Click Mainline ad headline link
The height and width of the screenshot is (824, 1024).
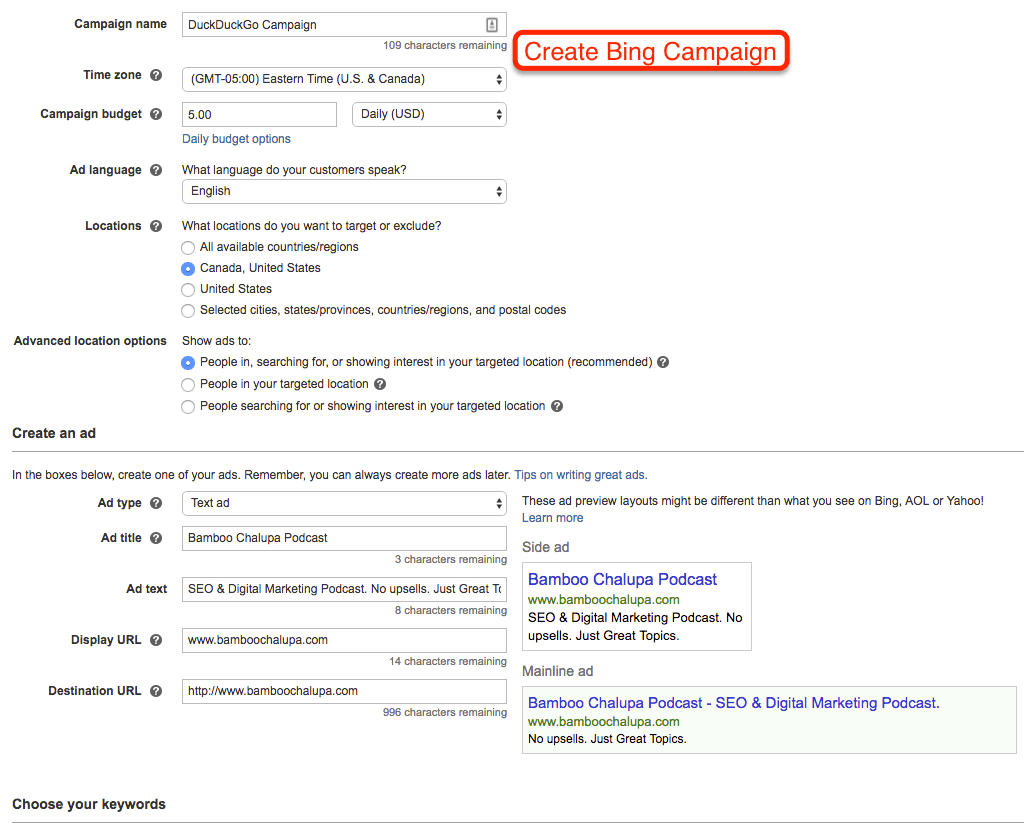733,703
